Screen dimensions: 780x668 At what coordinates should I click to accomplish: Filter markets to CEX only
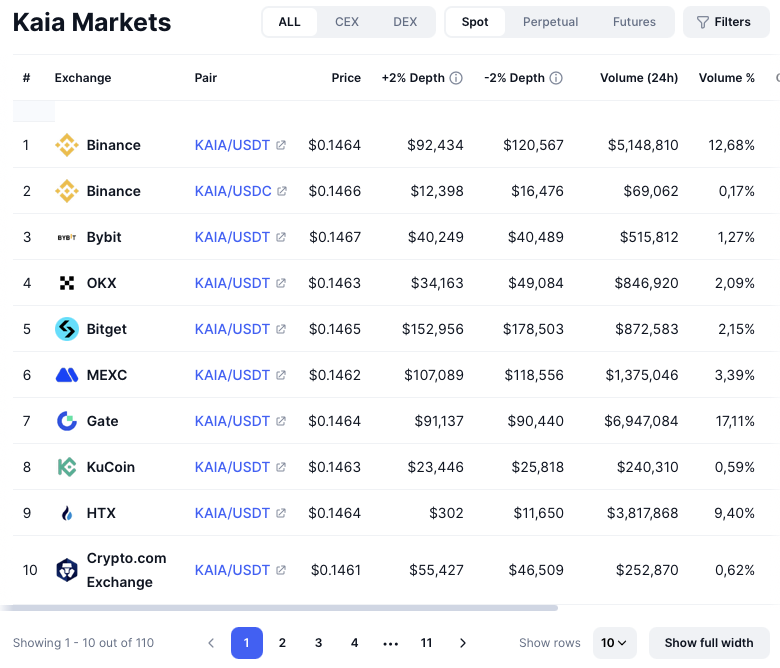pyautogui.click(x=347, y=22)
